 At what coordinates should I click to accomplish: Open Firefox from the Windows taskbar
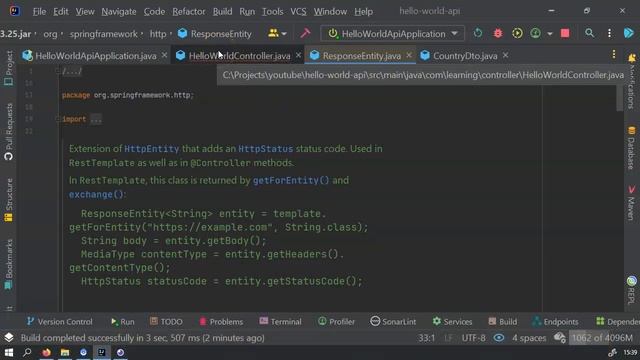[x=46, y=352]
